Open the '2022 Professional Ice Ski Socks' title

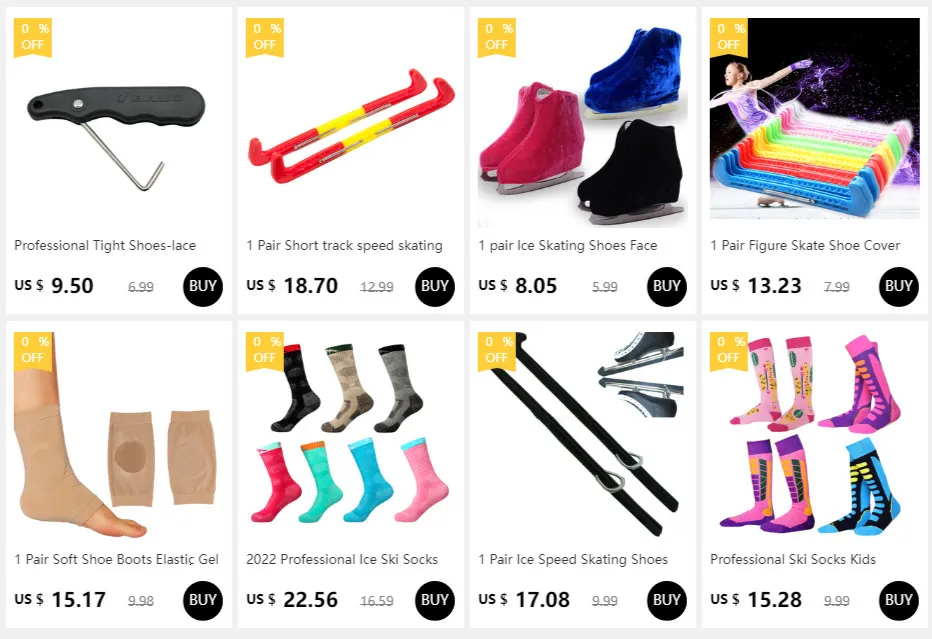point(342,559)
